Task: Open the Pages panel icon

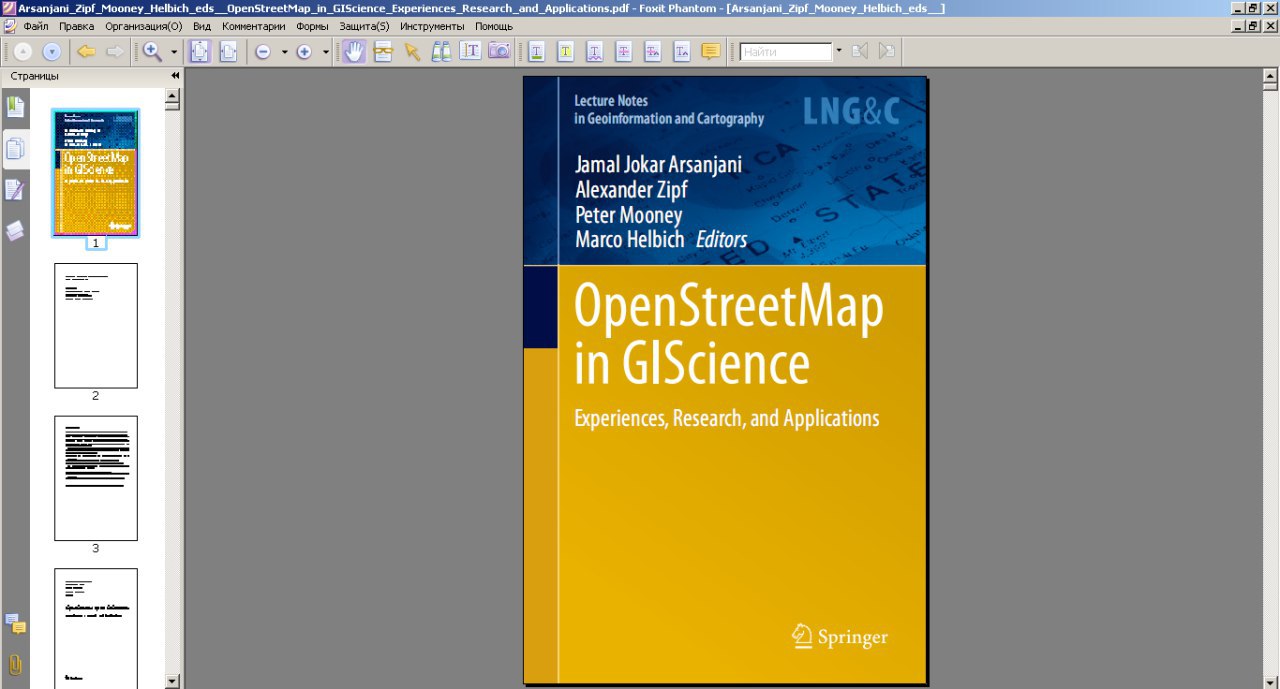Action: pos(15,149)
